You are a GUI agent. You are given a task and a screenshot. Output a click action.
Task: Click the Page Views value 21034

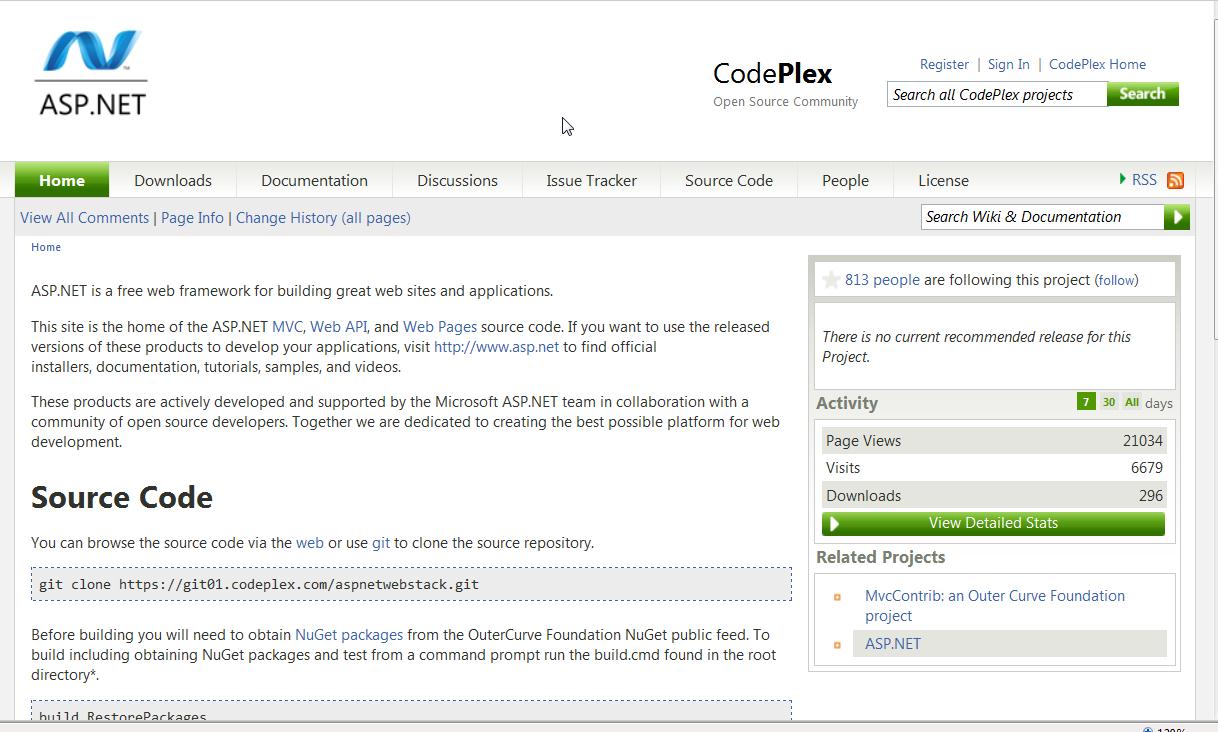point(1142,441)
